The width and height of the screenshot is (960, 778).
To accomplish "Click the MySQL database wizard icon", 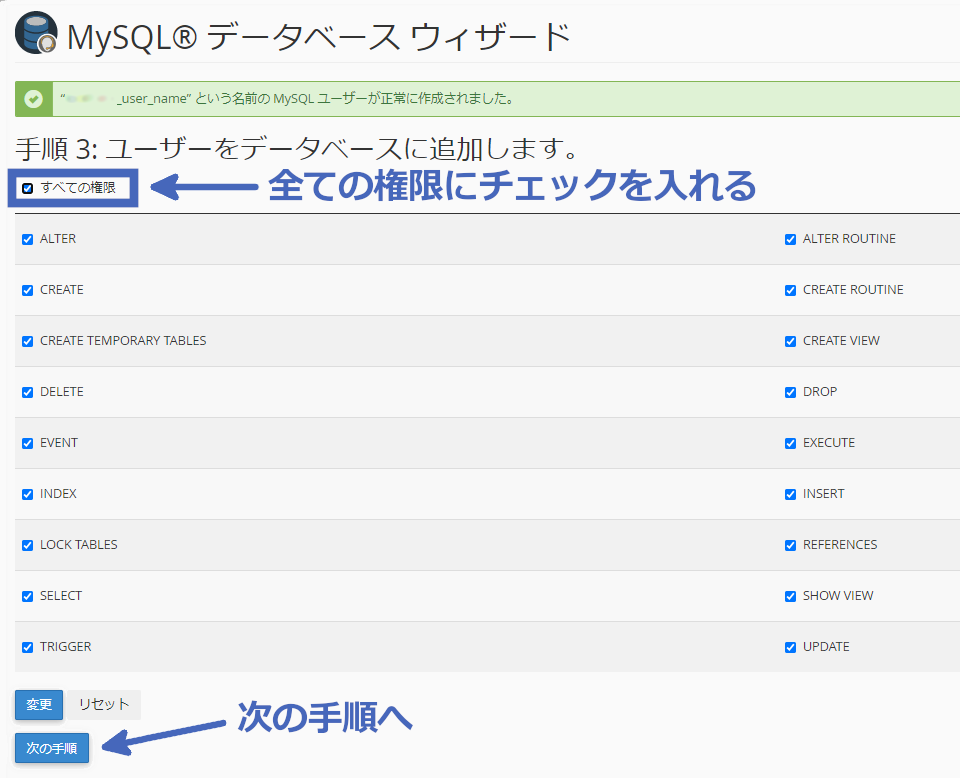I will (x=36, y=33).
